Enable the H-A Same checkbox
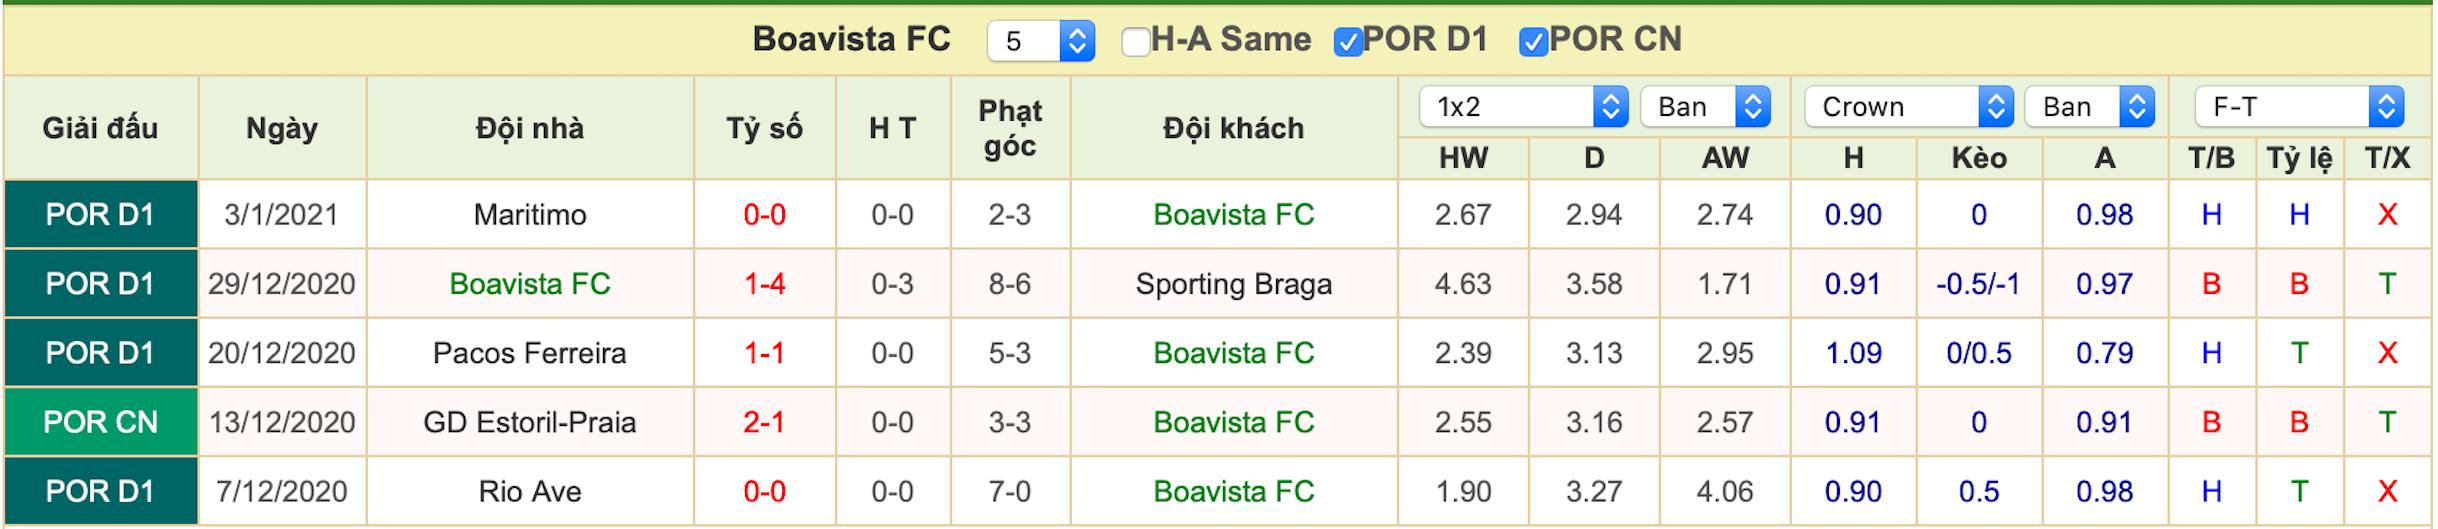Screen dimensions: 2438x529 [x=1135, y=42]
